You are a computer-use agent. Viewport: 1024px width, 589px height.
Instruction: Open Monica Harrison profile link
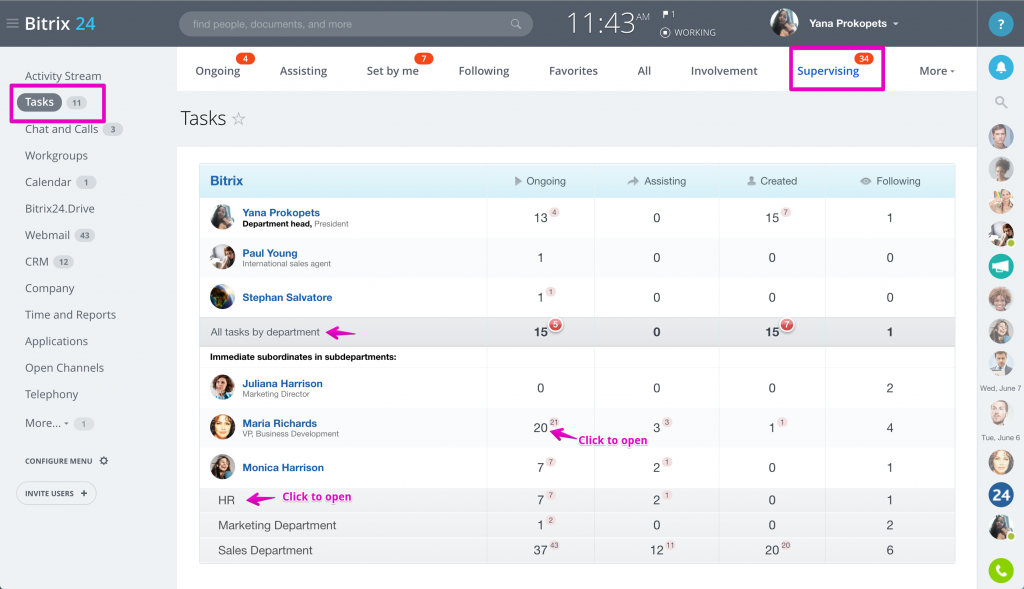pos(283,468)
